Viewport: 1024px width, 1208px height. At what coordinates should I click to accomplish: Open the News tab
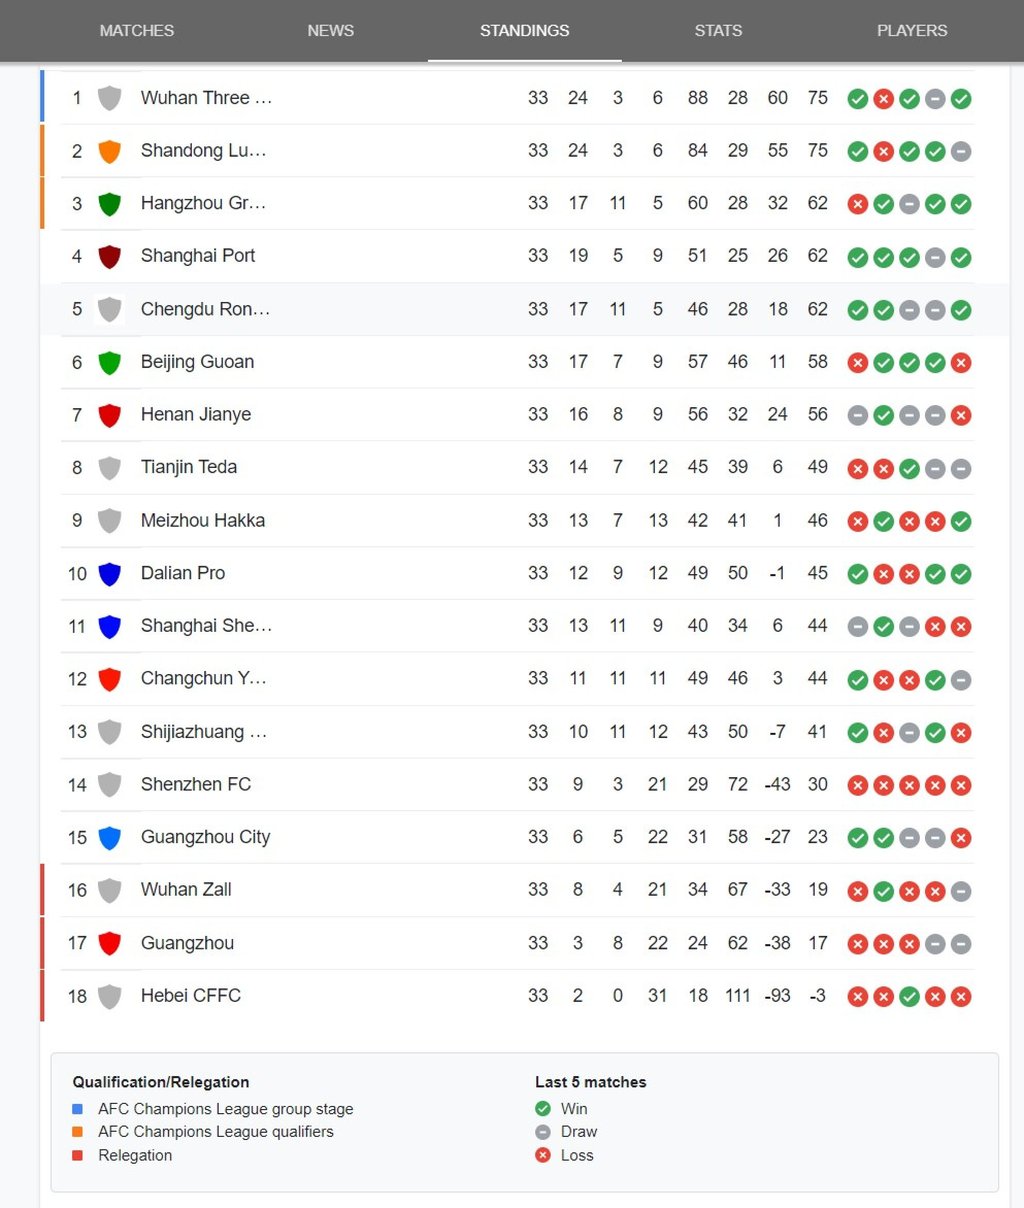pos(331,31)
